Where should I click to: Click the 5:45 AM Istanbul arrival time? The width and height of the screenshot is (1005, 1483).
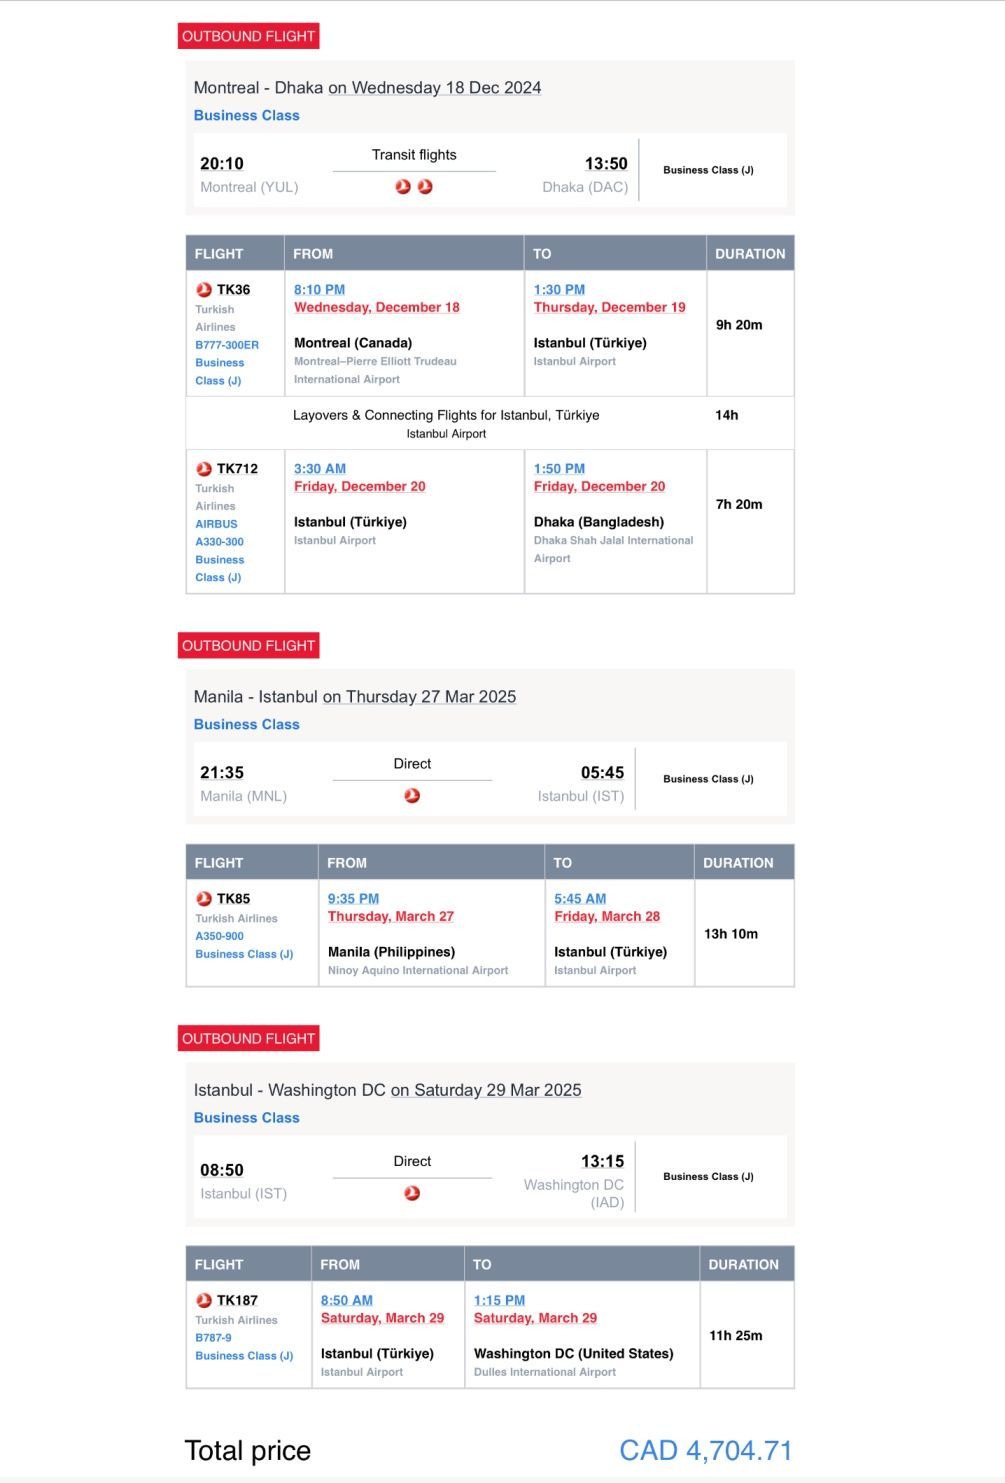coord(580,899)
